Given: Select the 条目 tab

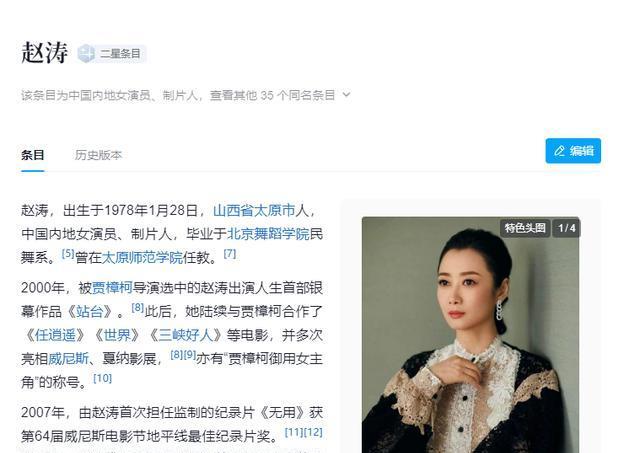Looking at the screenshot, I should point(33,155).
